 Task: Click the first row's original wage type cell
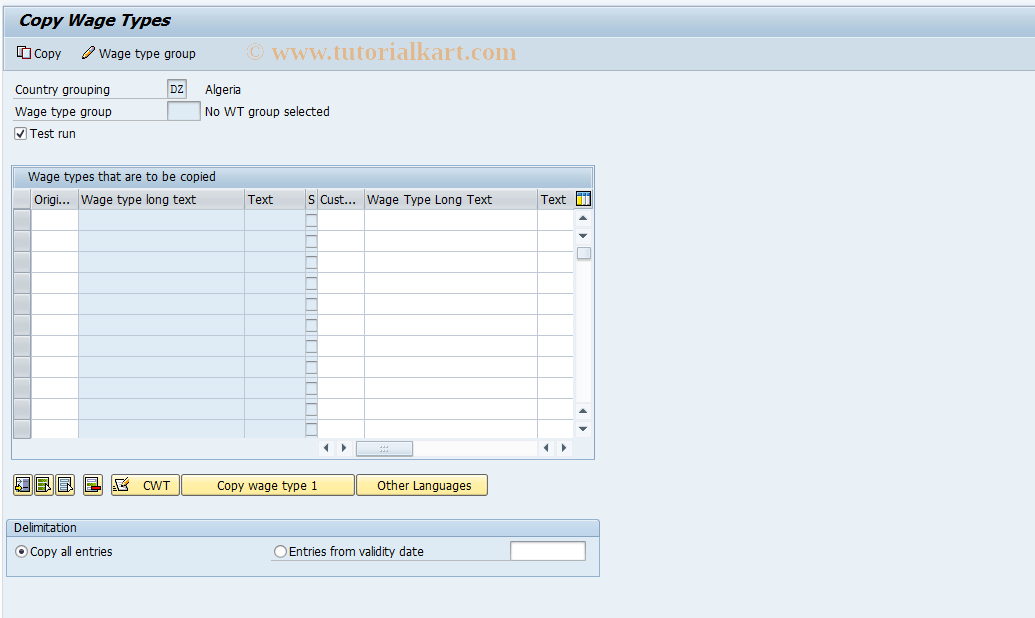click(55, 221)
